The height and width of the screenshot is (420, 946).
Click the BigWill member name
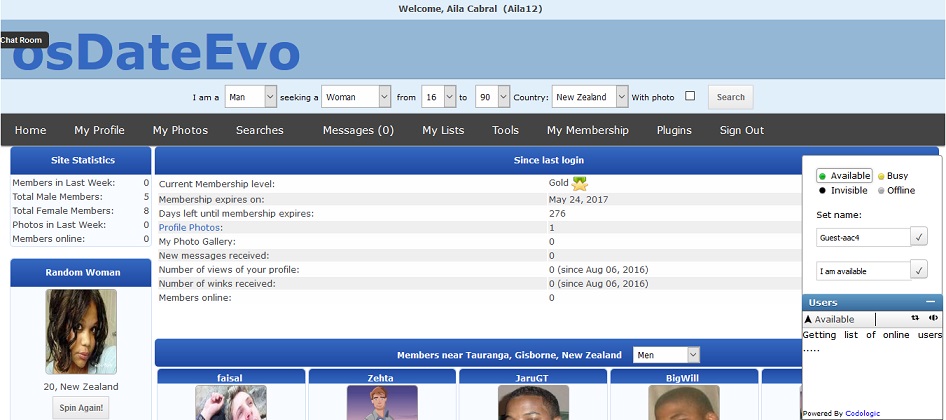click(x=683, y=378)
